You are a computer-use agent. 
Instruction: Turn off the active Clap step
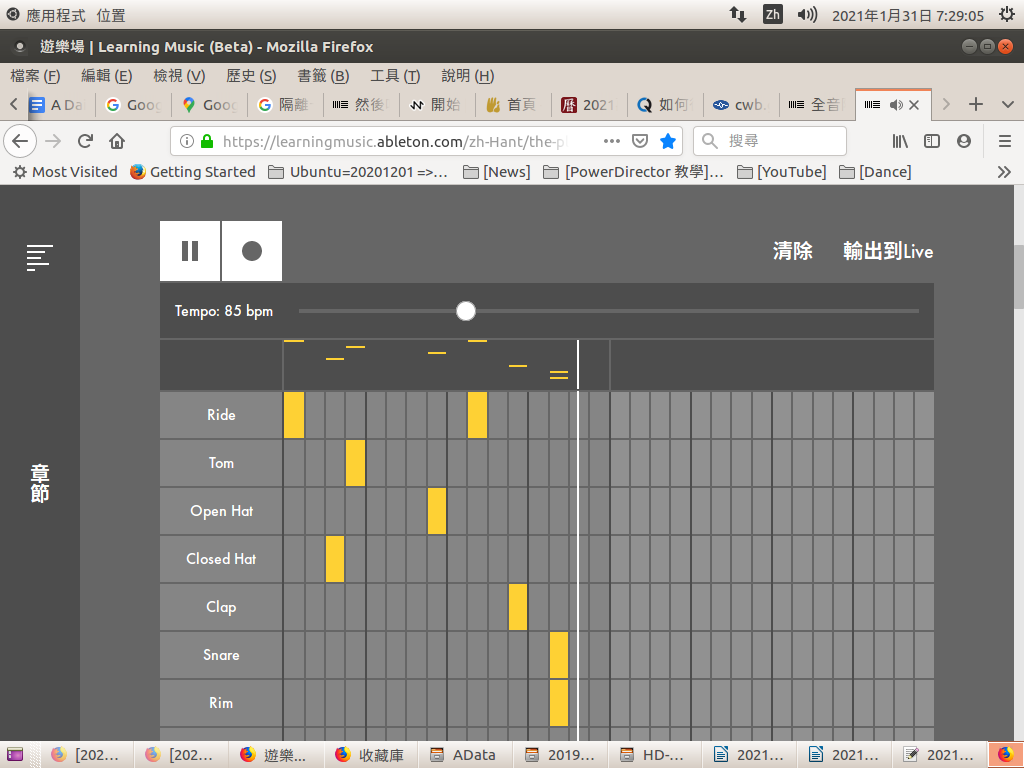coord(518,607)
